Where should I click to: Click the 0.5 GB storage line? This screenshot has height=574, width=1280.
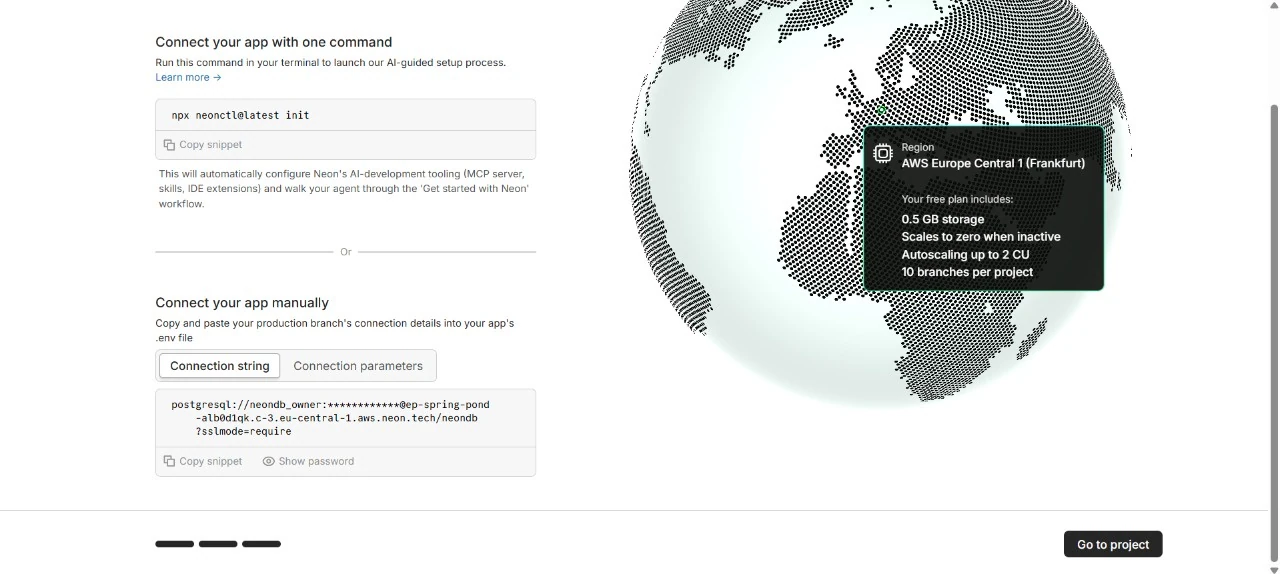[x=943, y=219]
